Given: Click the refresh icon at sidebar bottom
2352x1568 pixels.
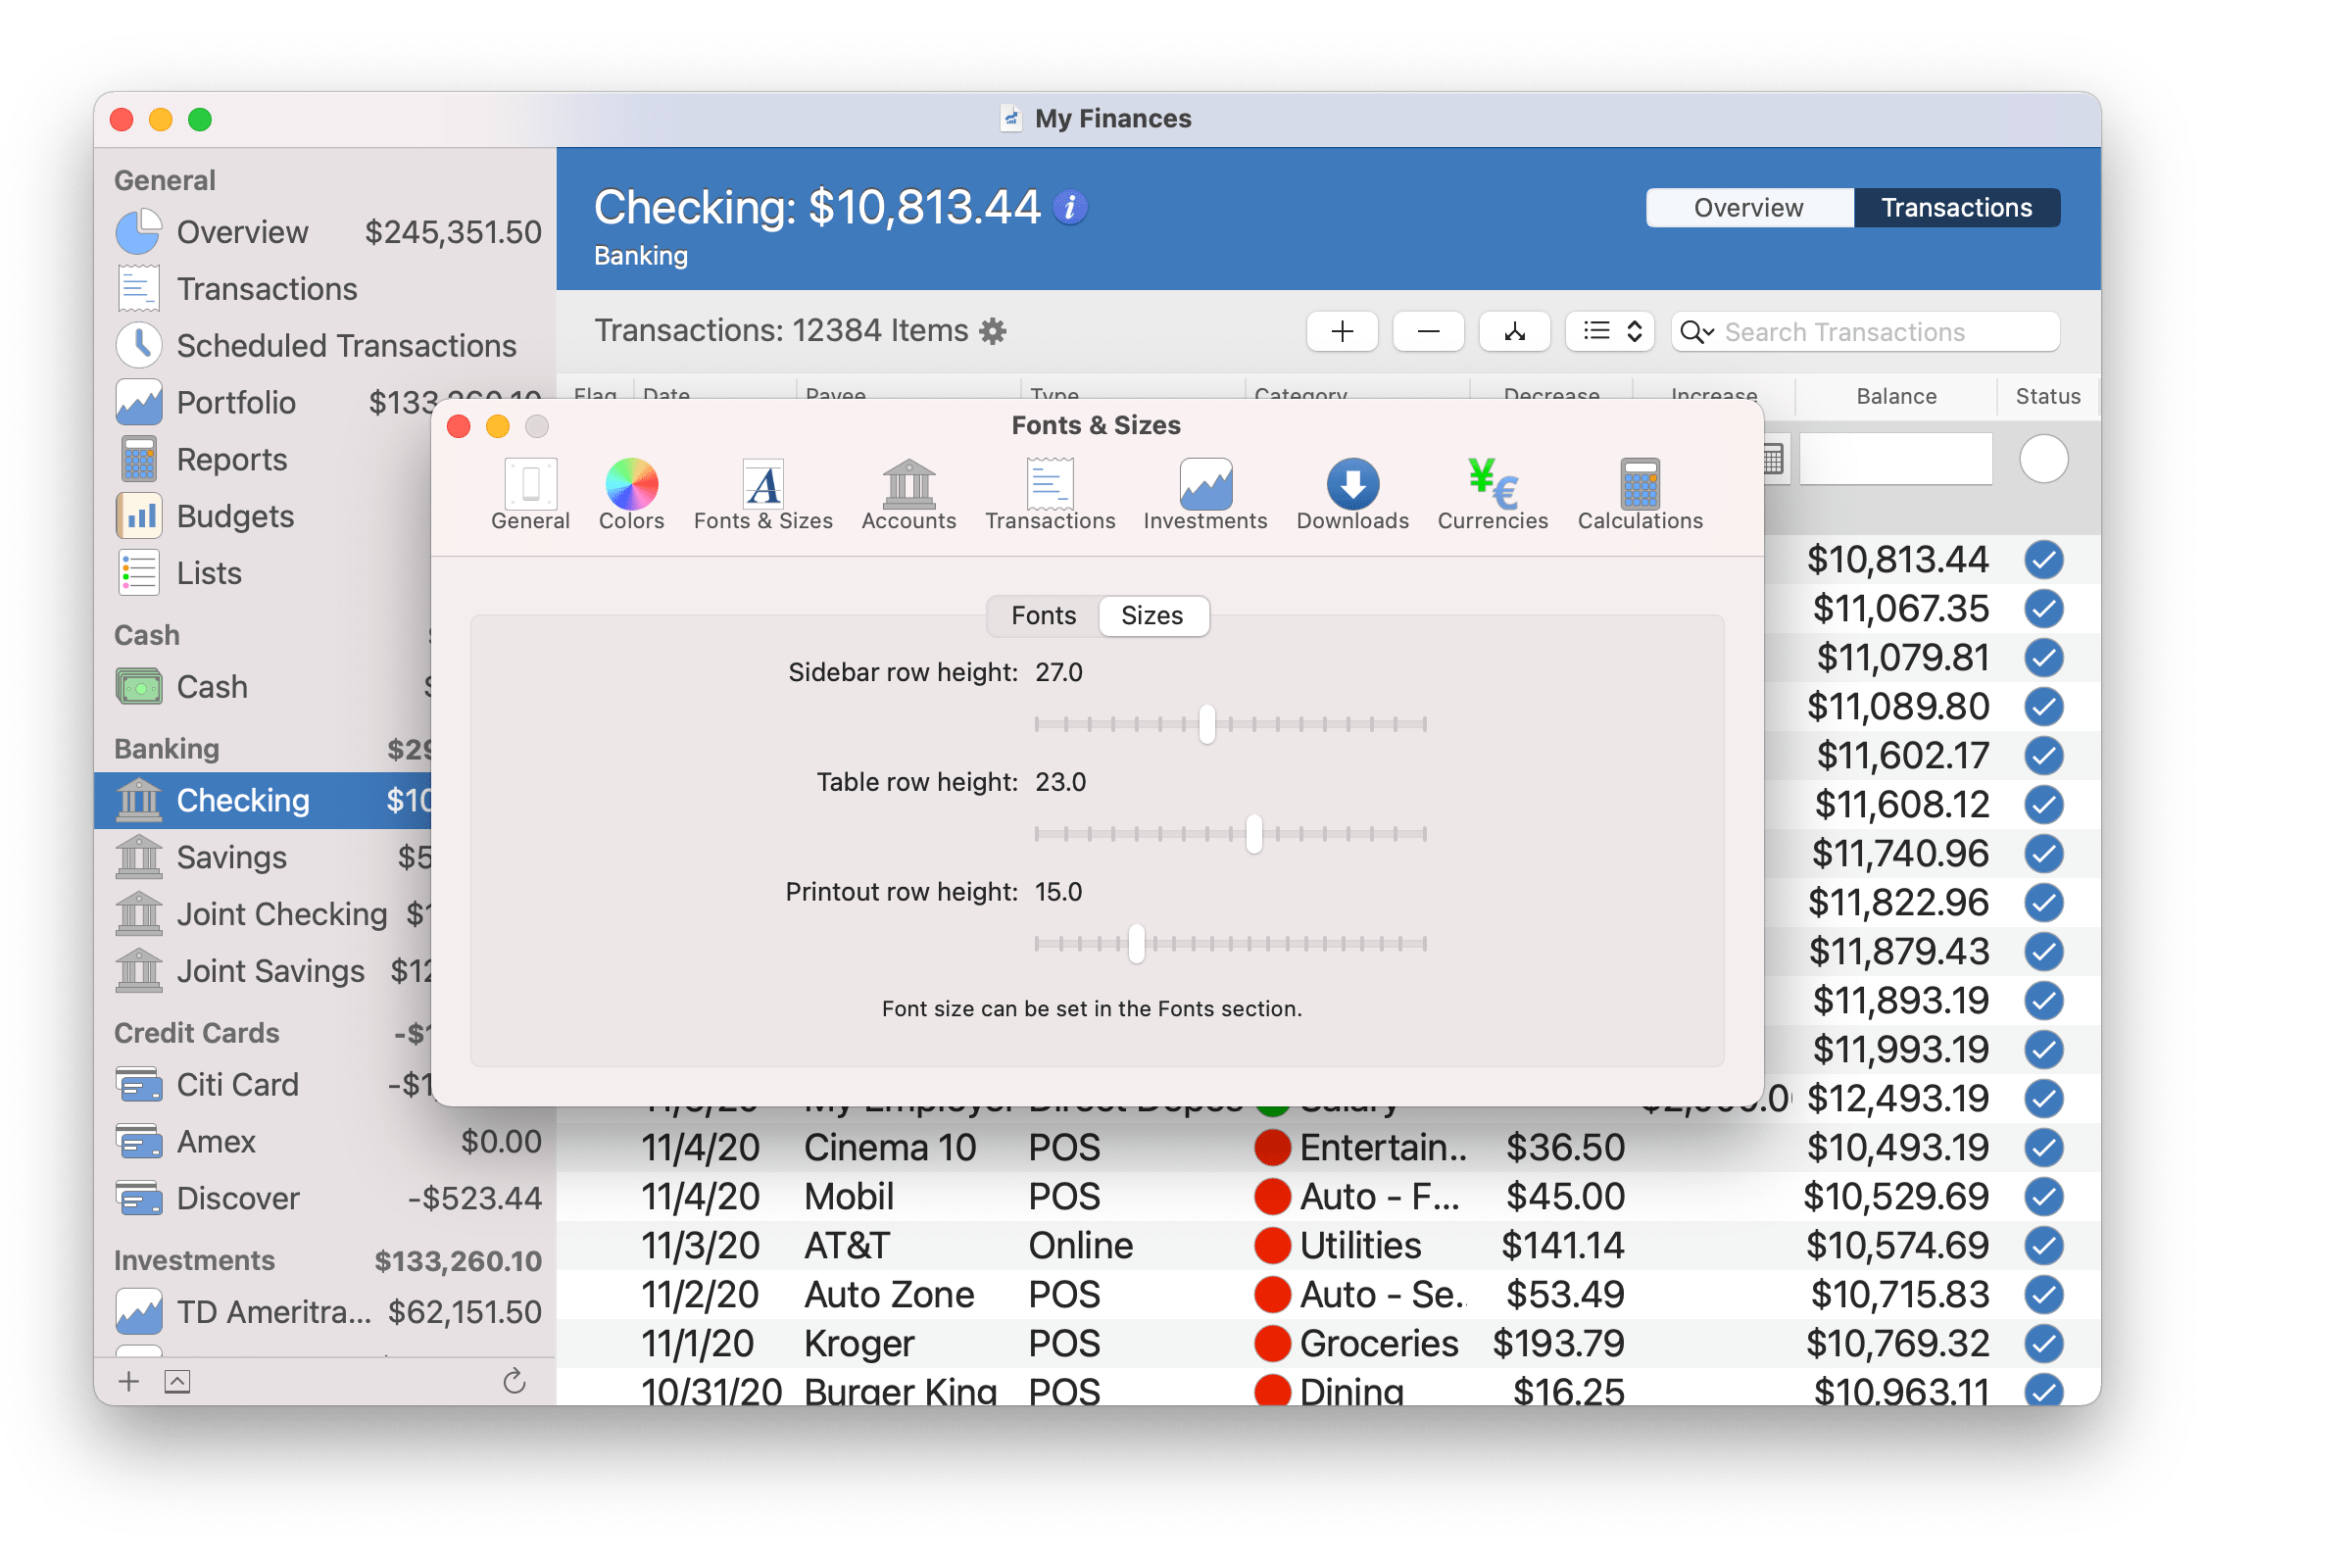Looking at the screenshot, I should (514, 1381).
